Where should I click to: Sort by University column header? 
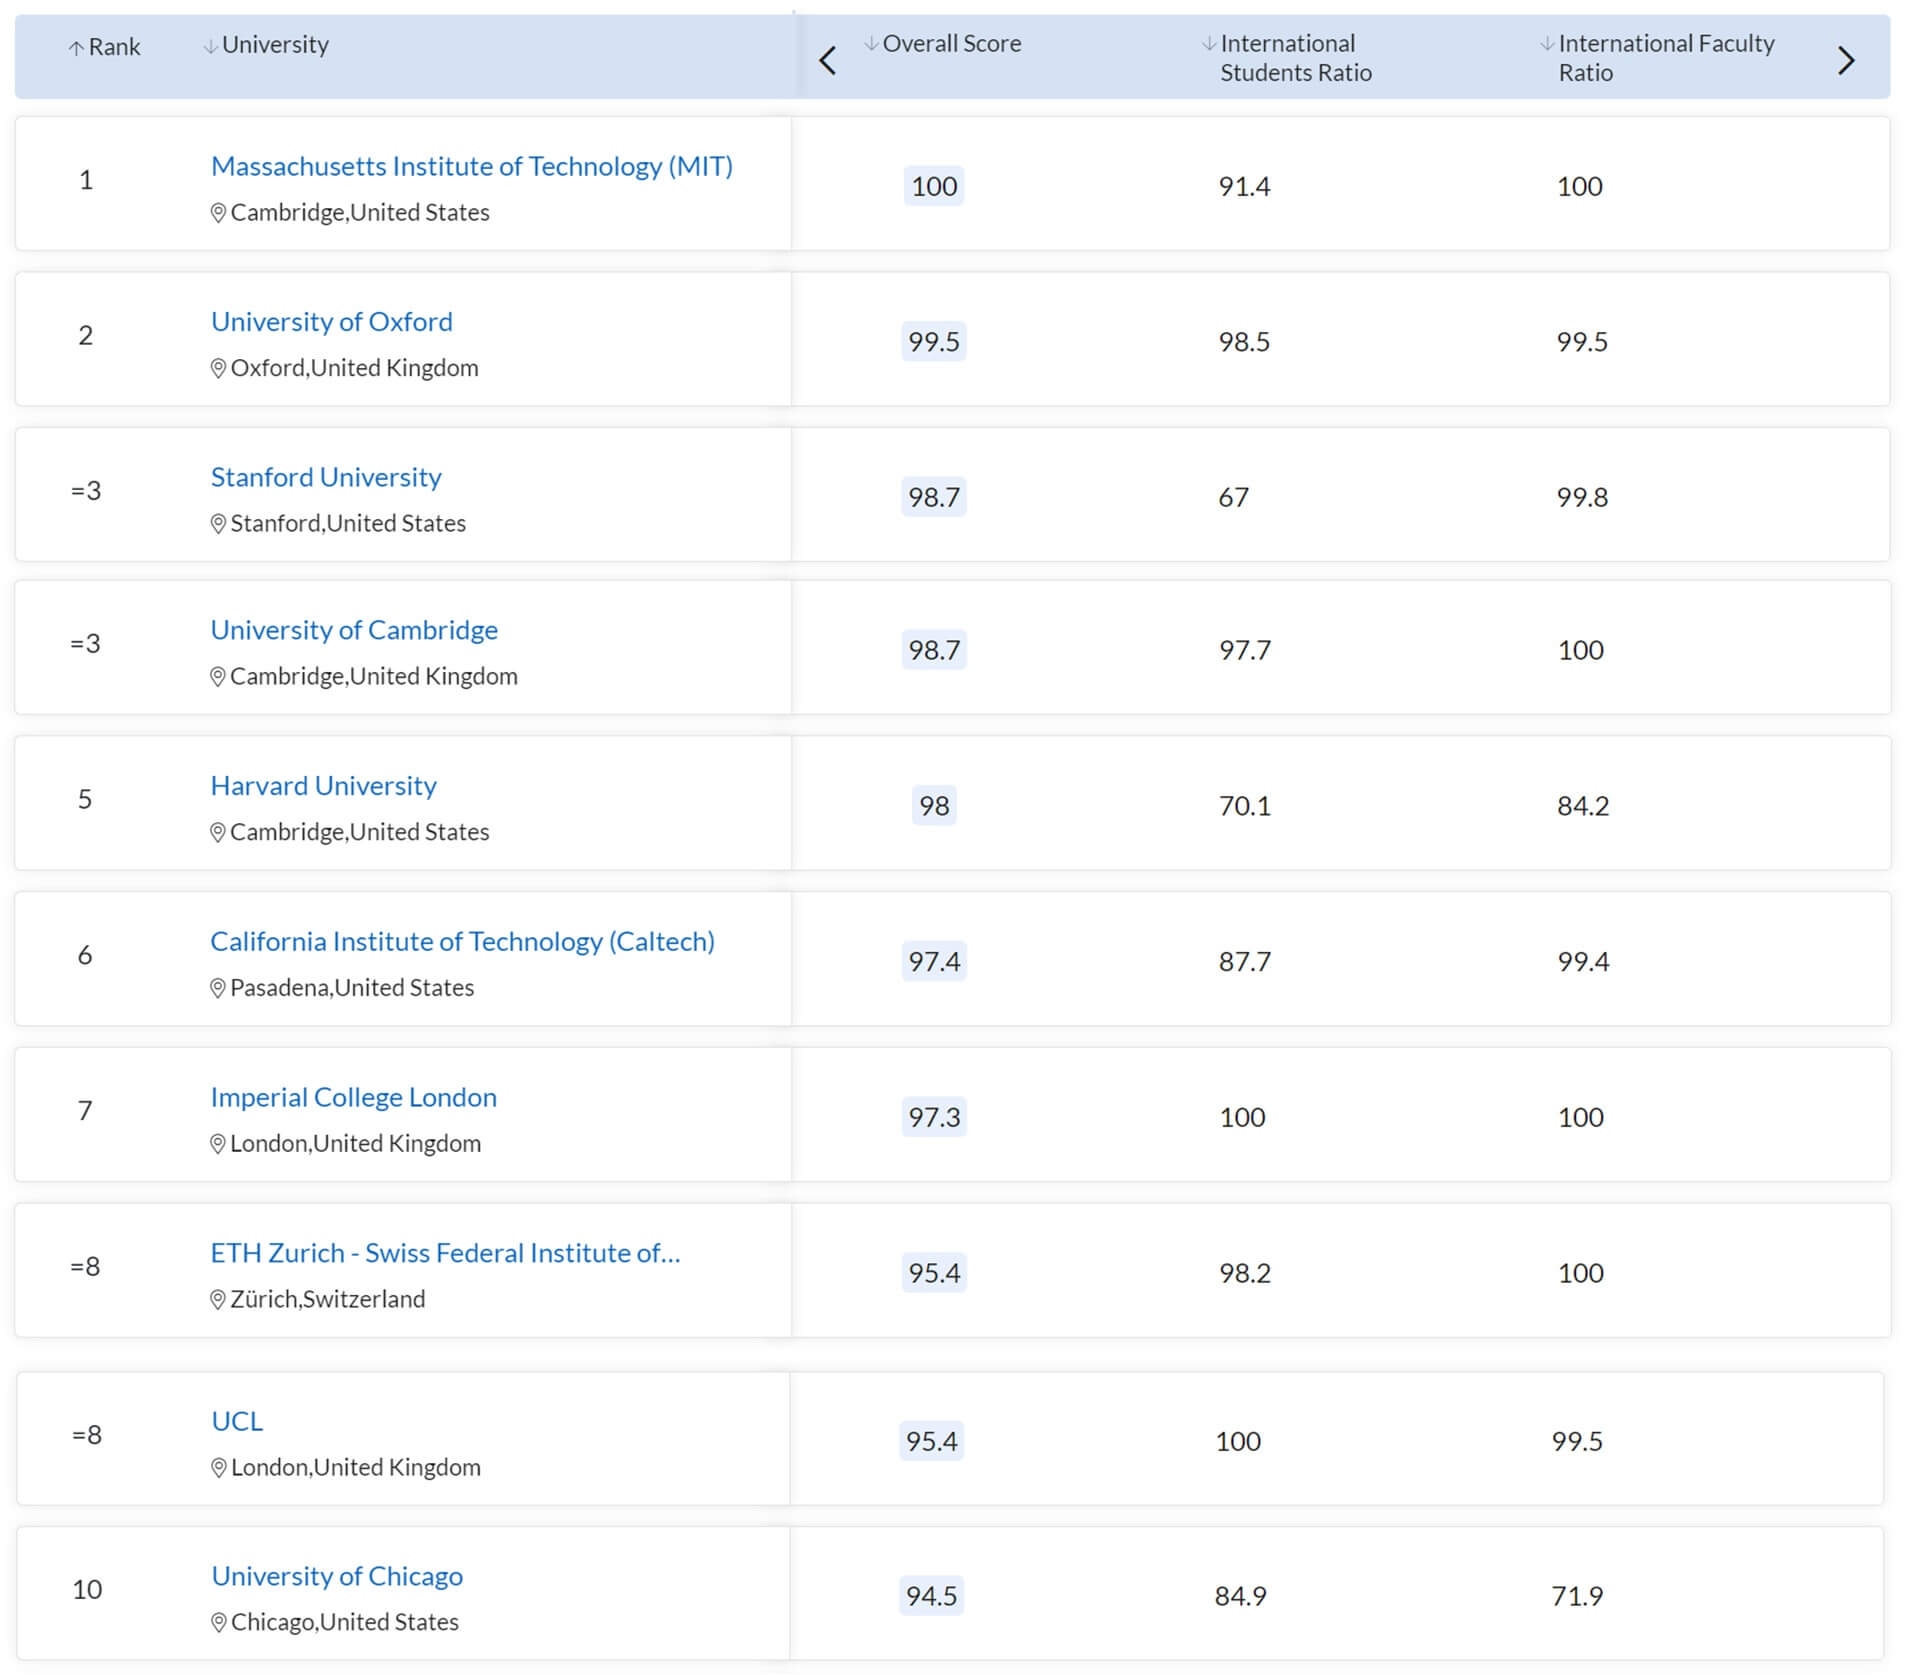point(266,45)
